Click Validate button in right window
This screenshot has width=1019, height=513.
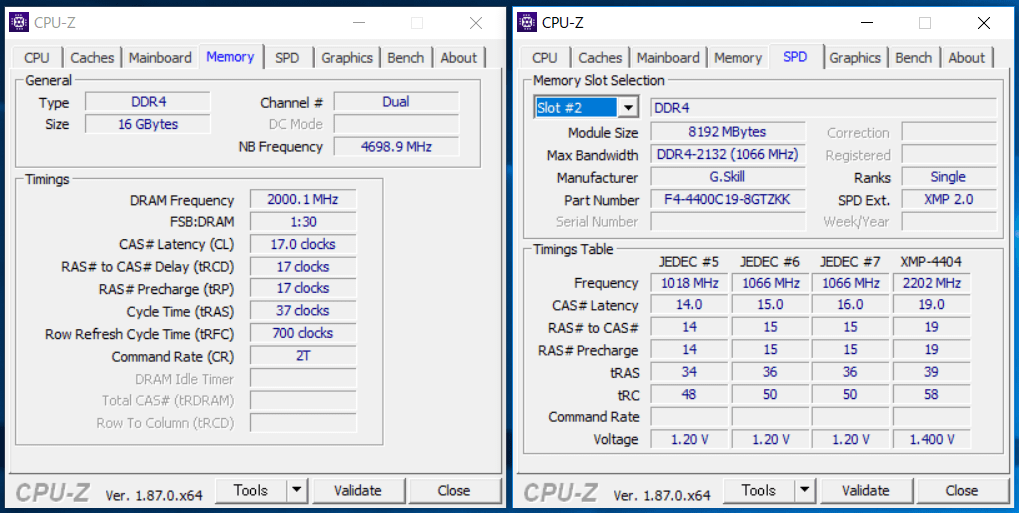pos(866,490)
